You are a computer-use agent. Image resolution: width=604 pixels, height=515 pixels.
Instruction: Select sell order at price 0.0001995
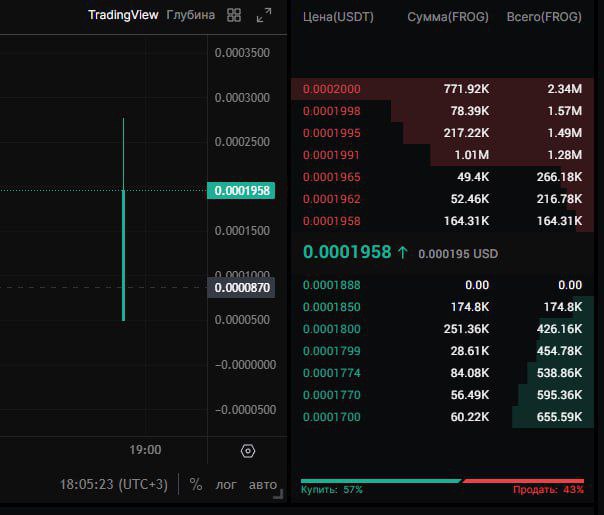pos(442,133)
